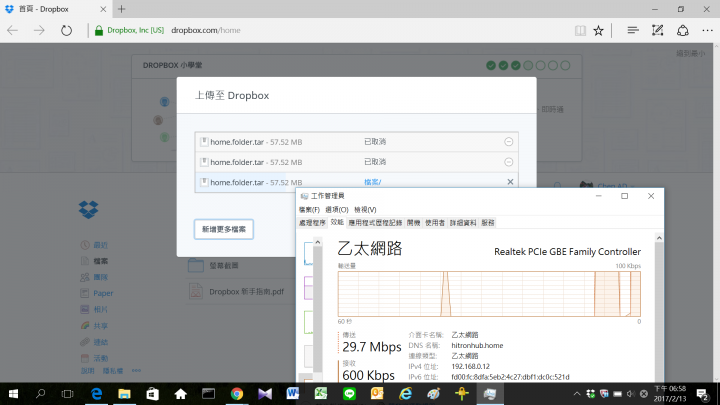This screenshot has height=405, width=720.
Task: Launch Chrome from the taskbar
Action: tap(237, 394)
